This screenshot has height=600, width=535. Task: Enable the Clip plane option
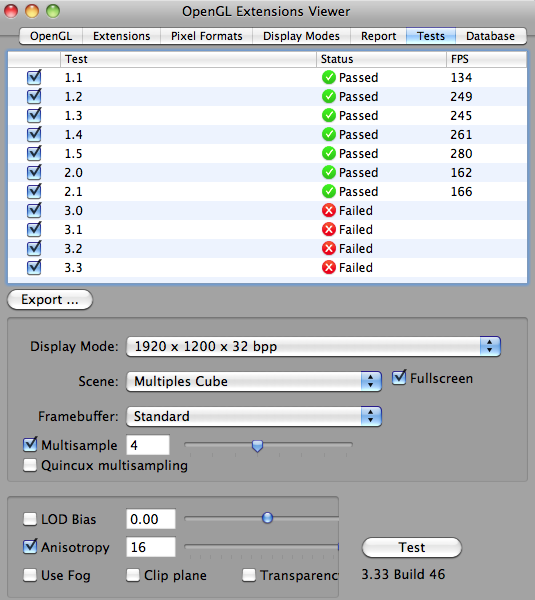(133, 575)
